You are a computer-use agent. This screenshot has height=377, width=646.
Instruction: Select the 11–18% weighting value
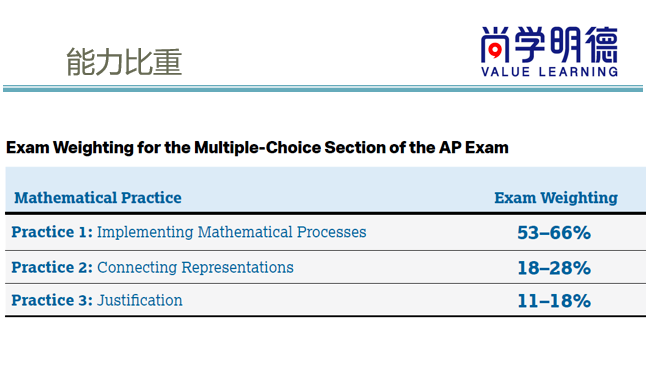(554, 301)
